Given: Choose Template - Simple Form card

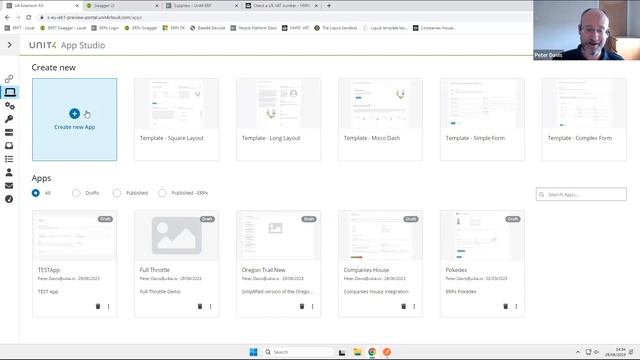Looking at the screenshot, I should point(482,120).
